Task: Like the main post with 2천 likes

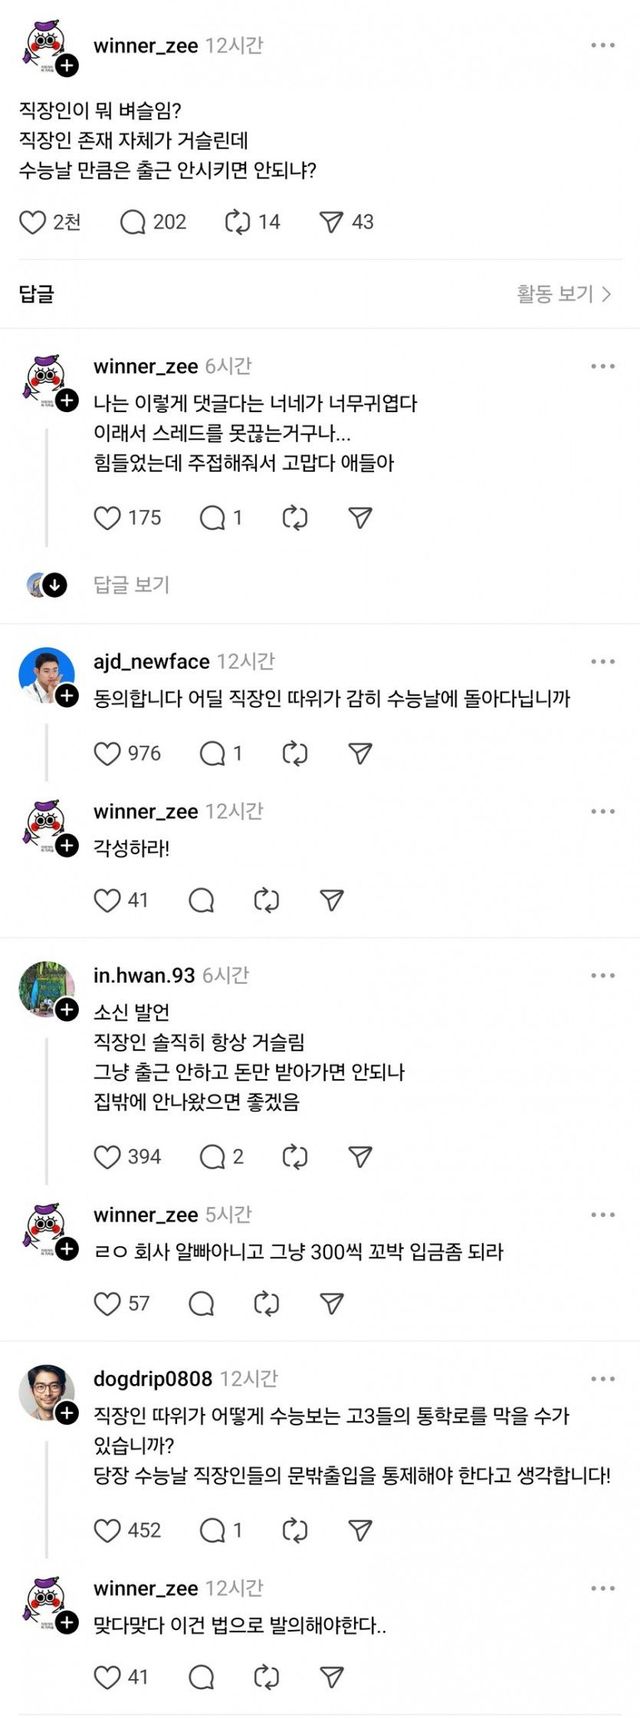Action: (33, 222)
